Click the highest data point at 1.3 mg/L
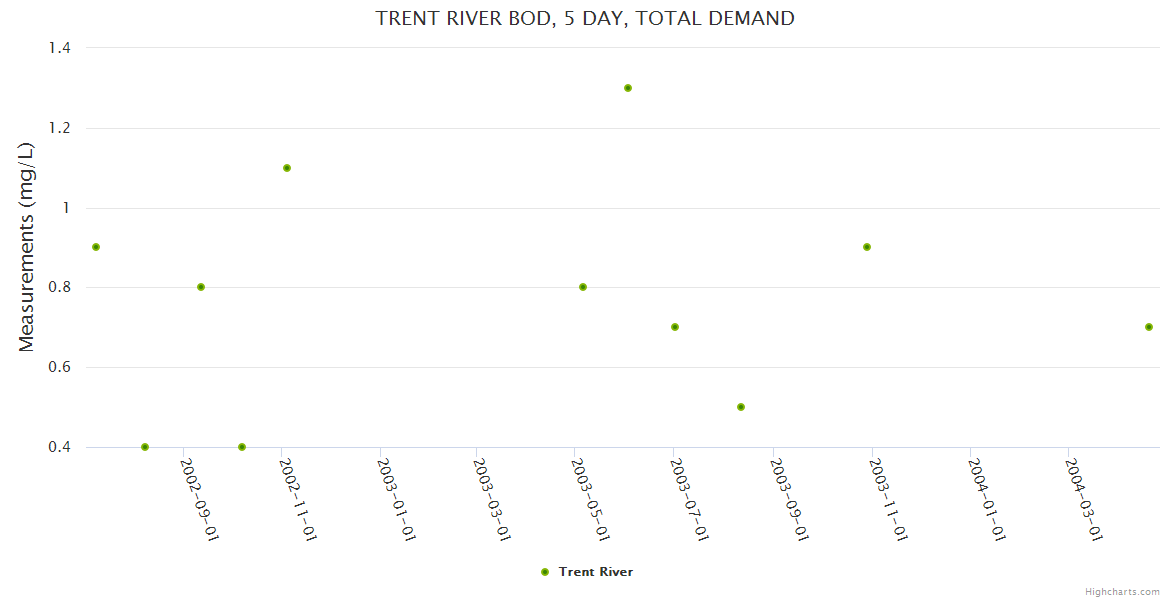The width and height of the screenshot is (1170, 600). pos(628,88)
